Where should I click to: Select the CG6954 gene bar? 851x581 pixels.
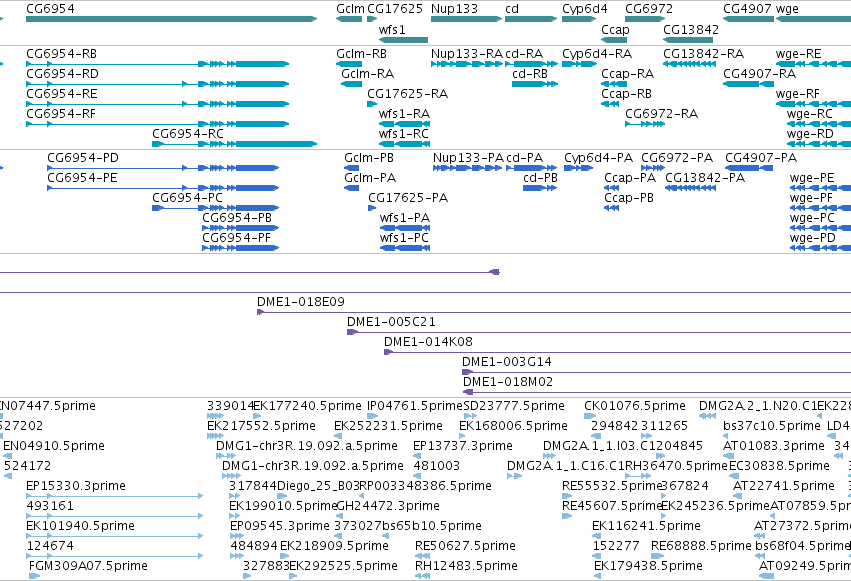tap(172, 19)
